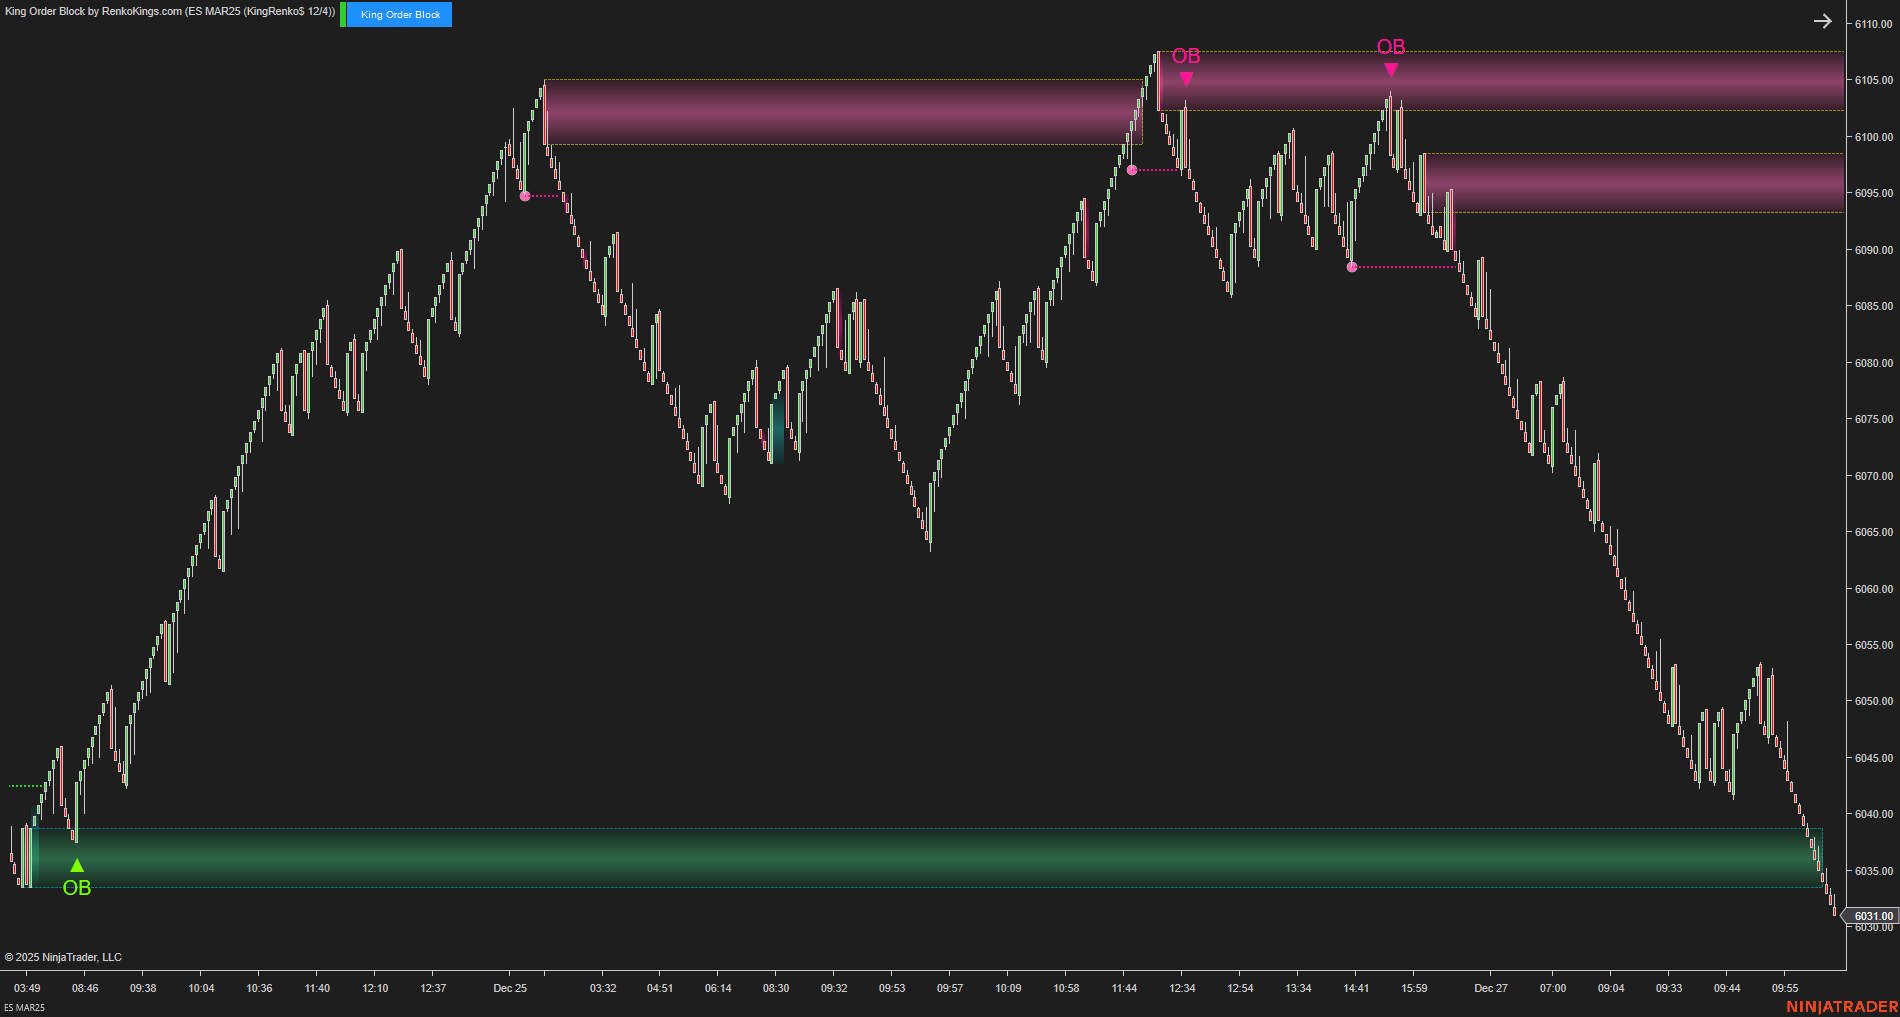This screenshot has height=1017, width=1900.
Task: Click the pink circle dot near 6094
Action: [525, 197]
